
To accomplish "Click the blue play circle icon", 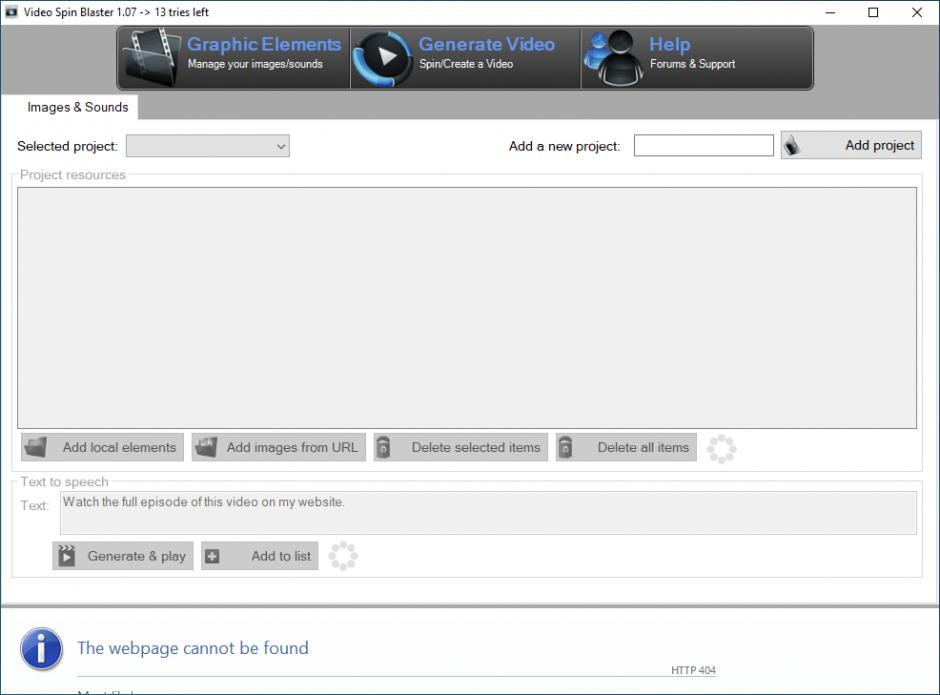I will coord(382,58).
